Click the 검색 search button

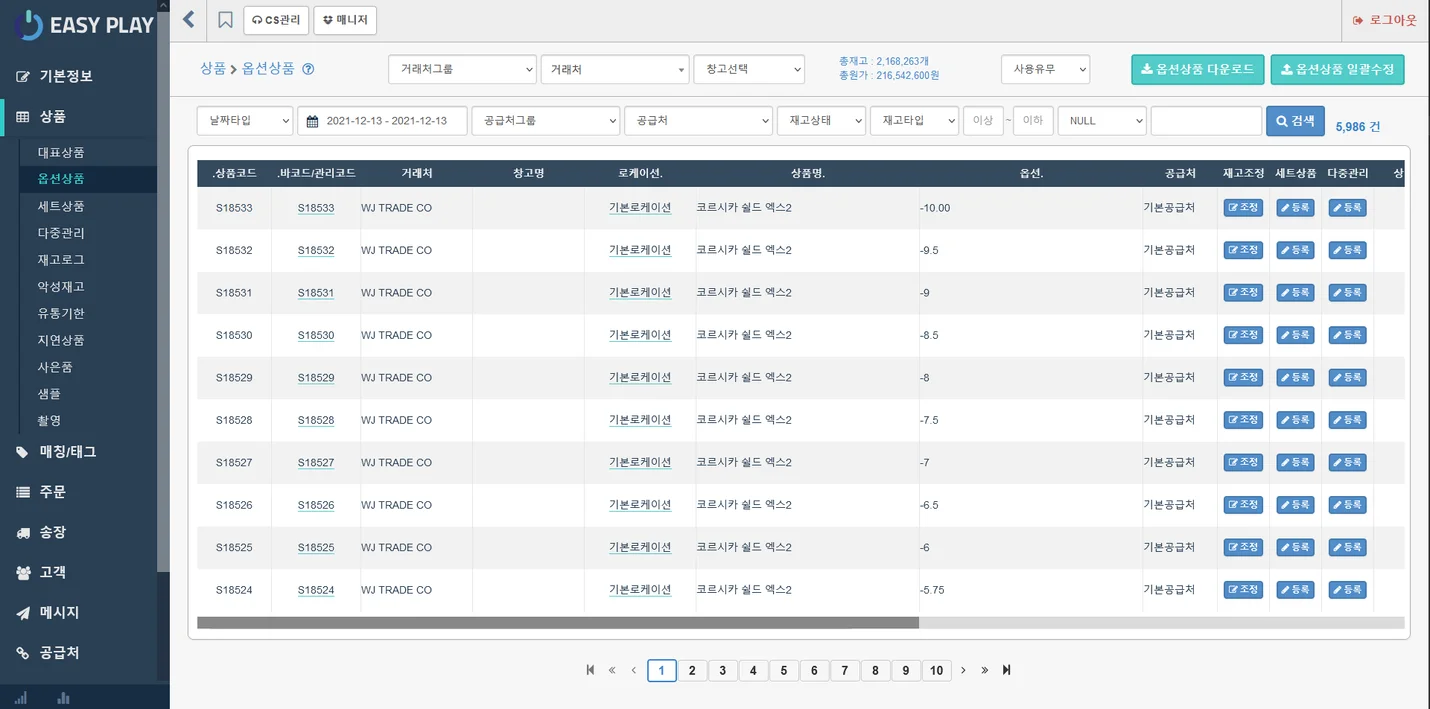tap(1295, 121)
